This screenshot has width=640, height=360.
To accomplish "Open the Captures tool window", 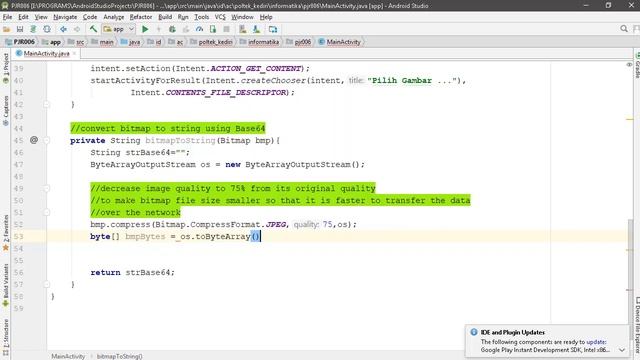I will [x=6, y=110].
